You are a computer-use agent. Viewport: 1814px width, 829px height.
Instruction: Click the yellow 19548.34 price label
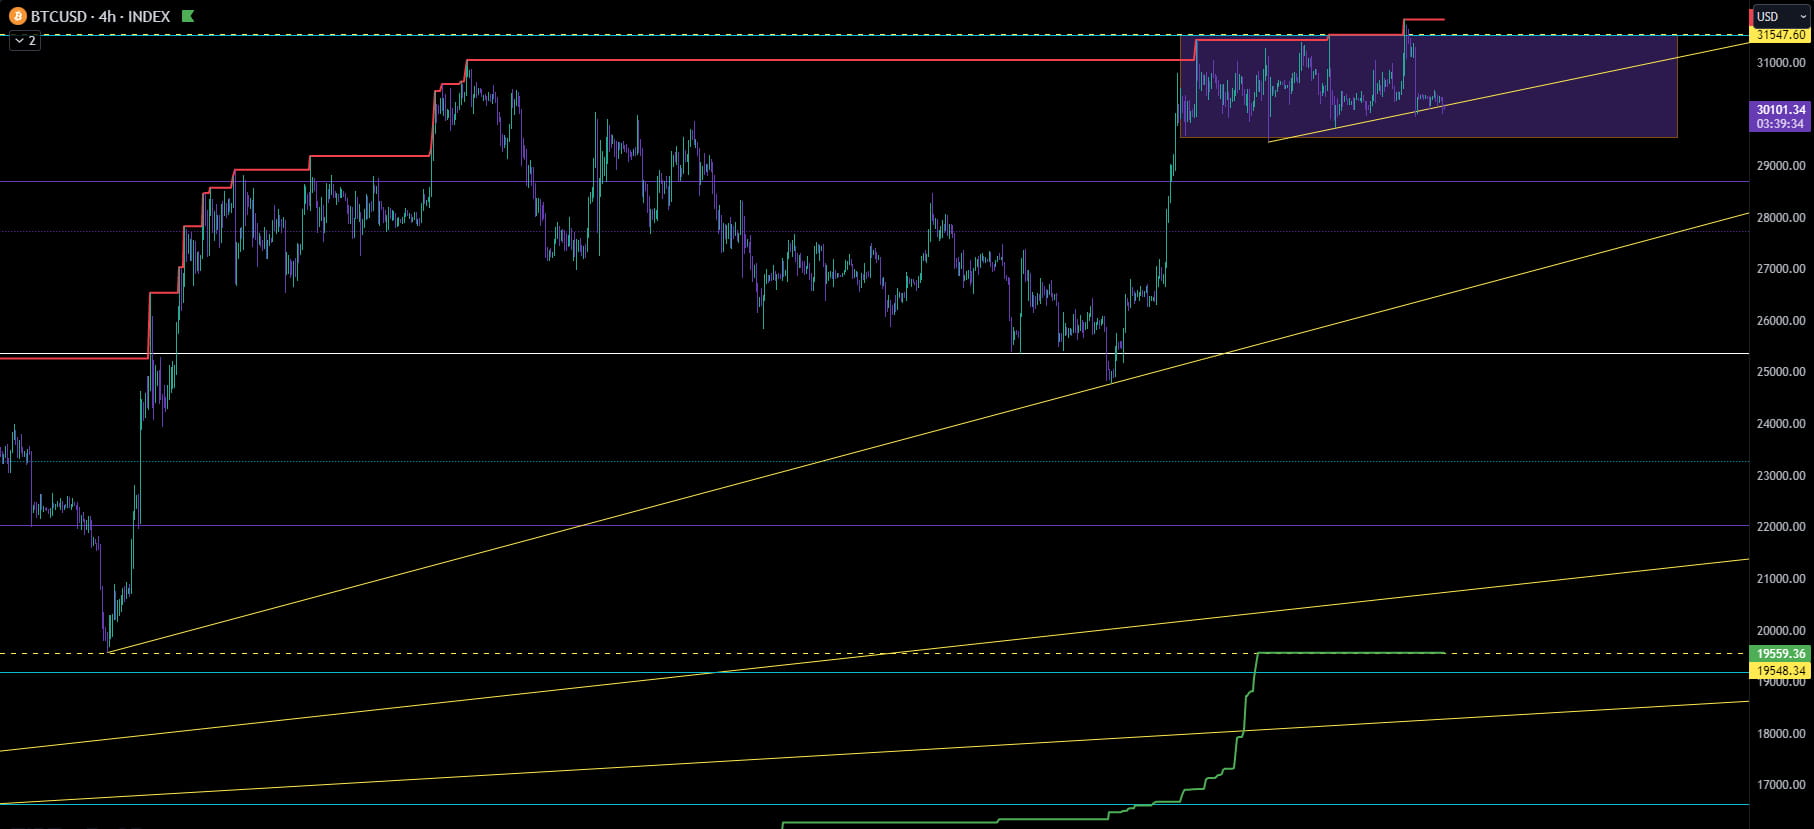pyautogui.click(x=1780, y=670)
